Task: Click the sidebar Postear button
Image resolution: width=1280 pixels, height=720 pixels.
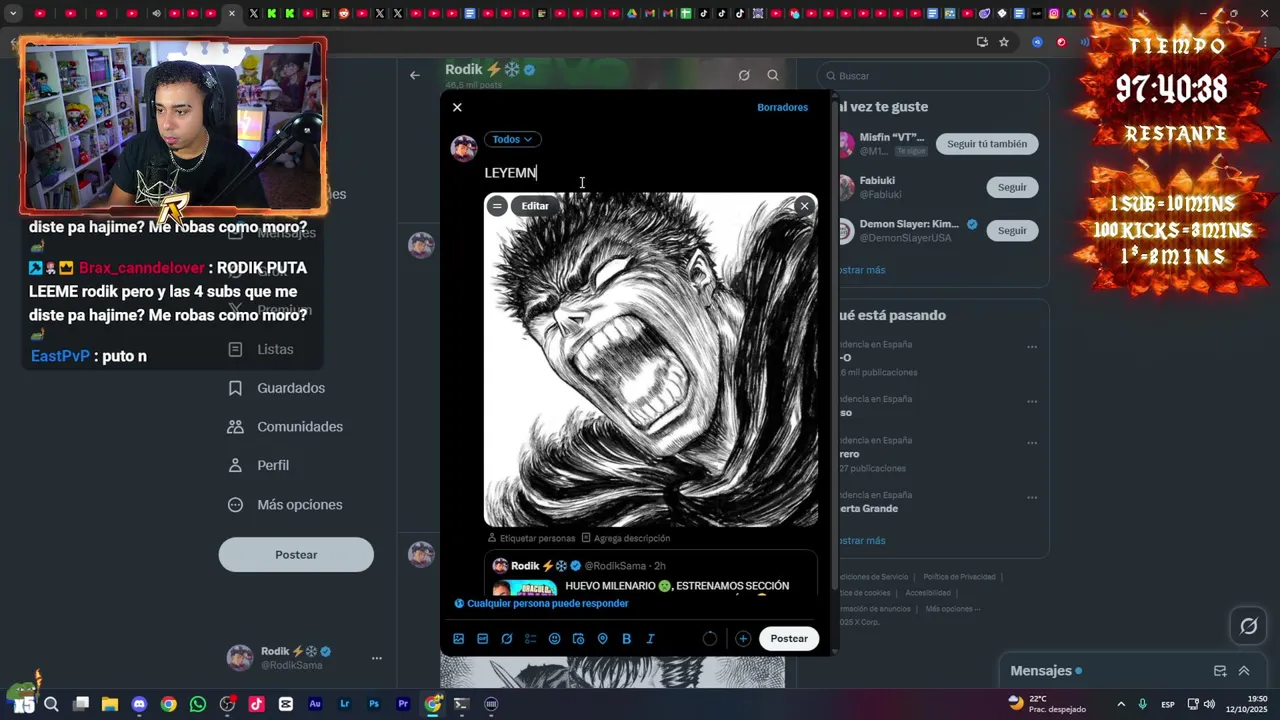Action: click(296, 555)
